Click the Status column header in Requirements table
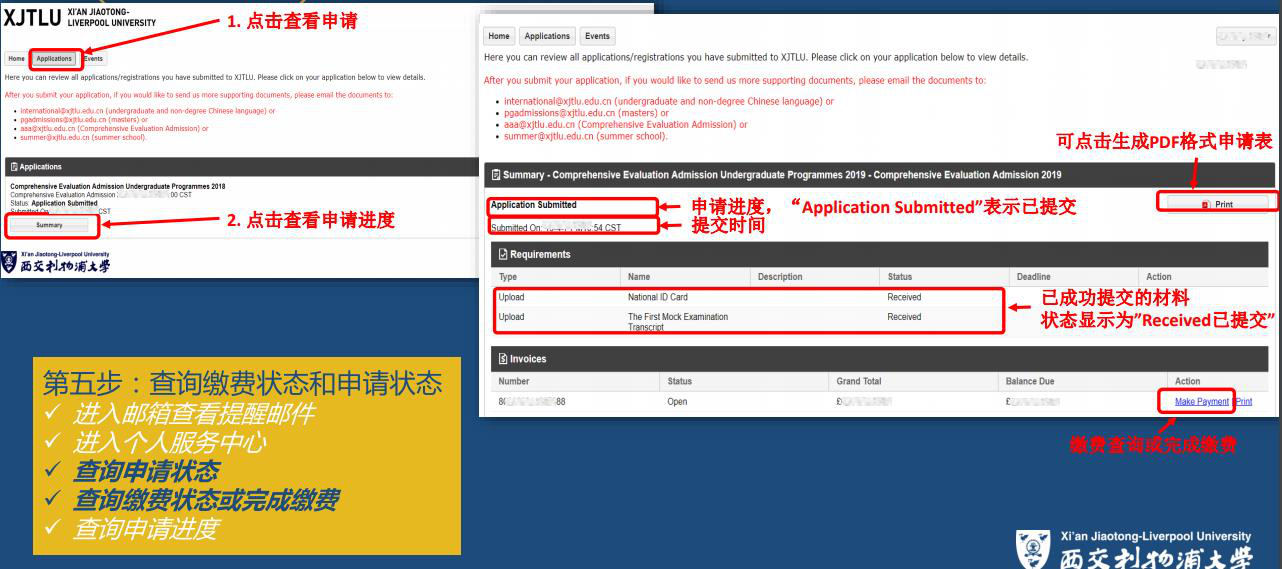Screen dimensions: 1282x569 tap(899, 277)
